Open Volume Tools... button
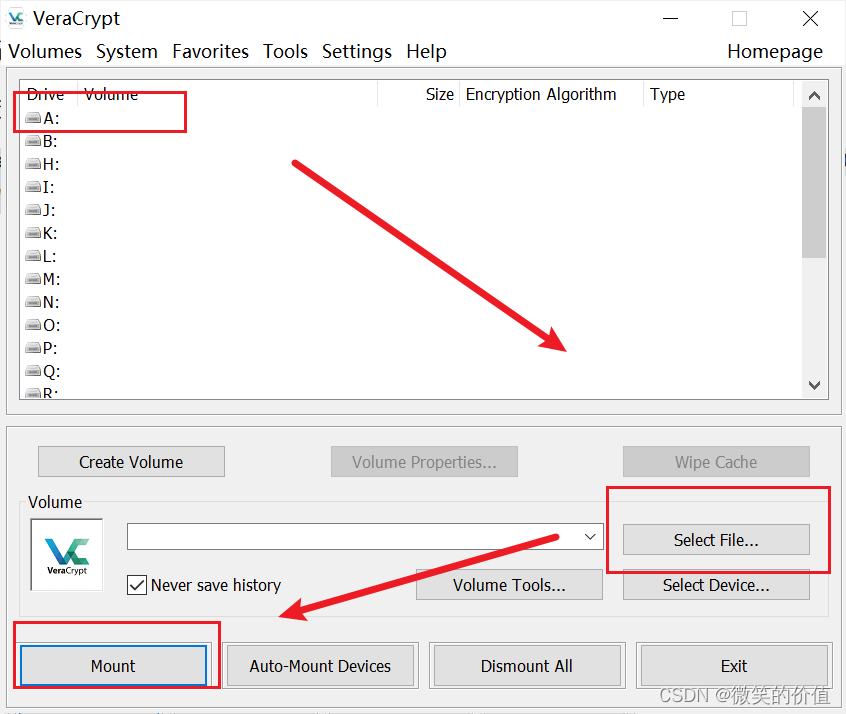The height and width of the screenshot is (714, 846). point(509,585)
